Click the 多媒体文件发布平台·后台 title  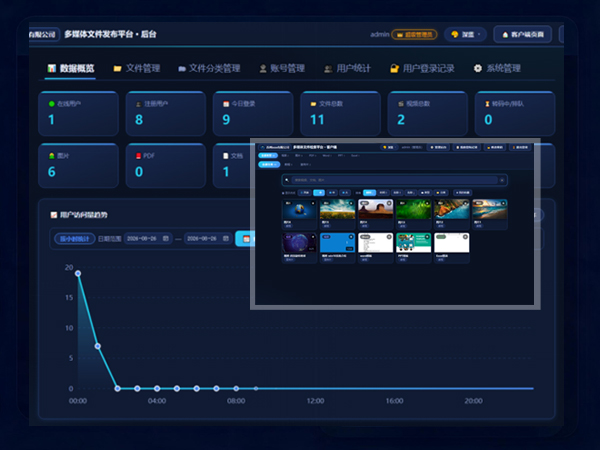[x=110, y=34]
